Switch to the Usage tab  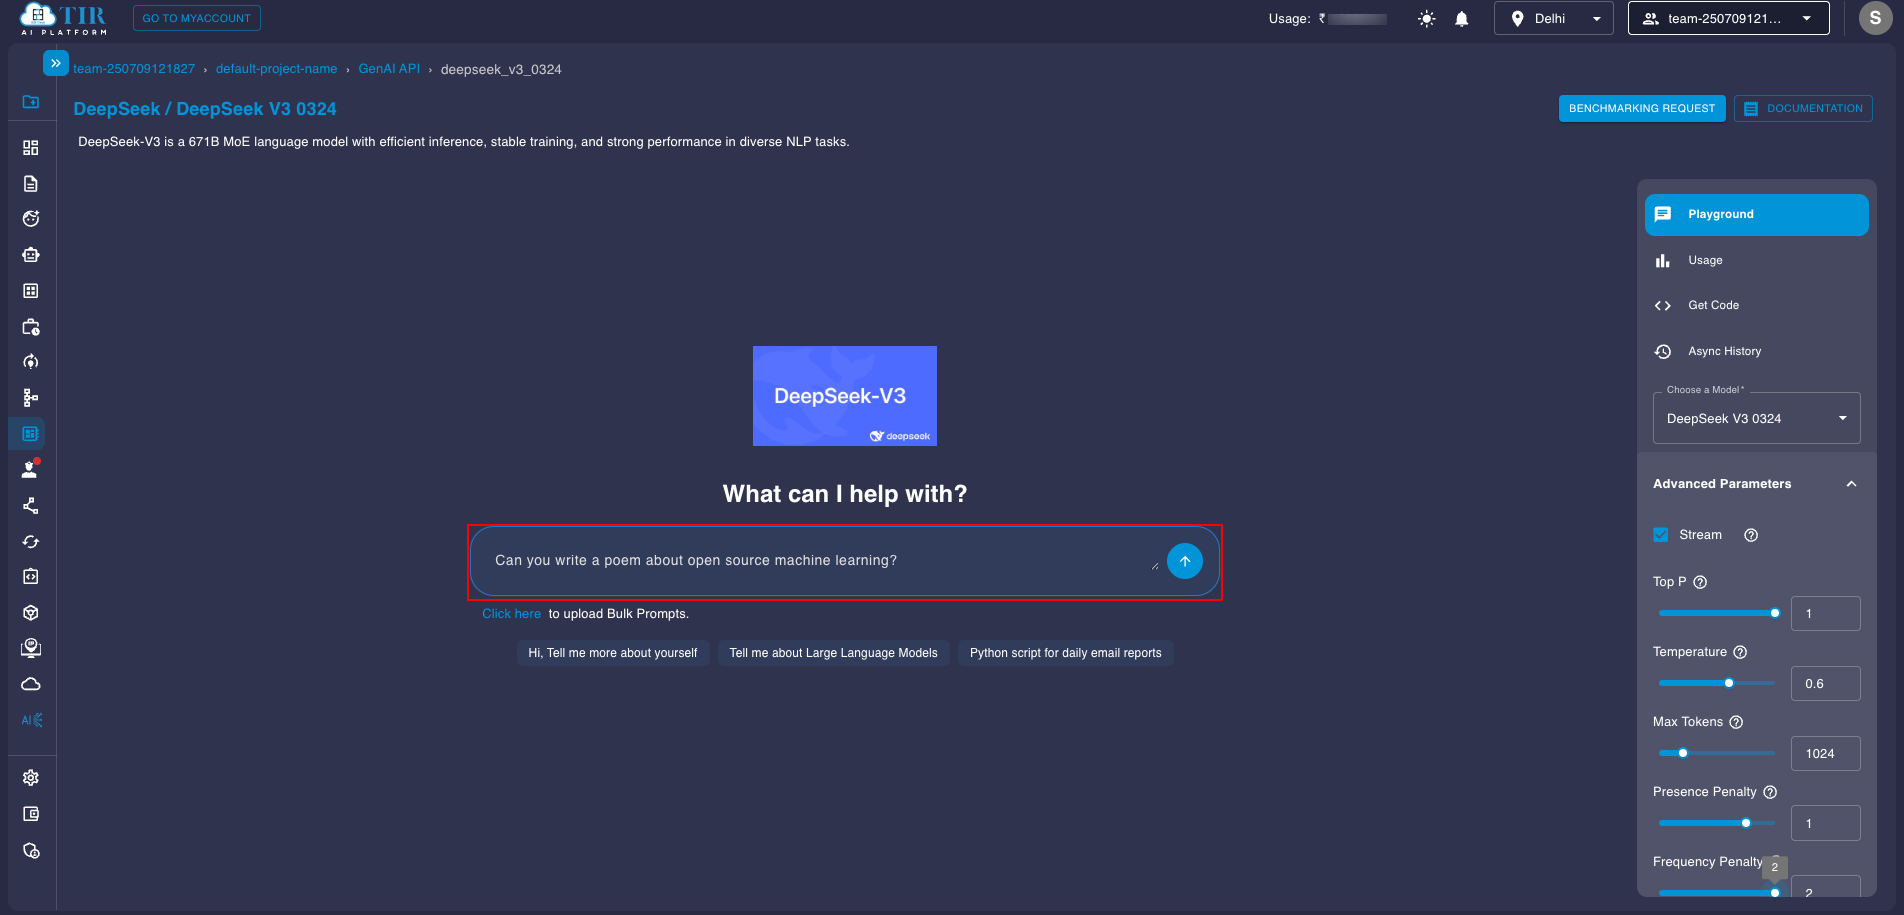(x=1705, y=260)
